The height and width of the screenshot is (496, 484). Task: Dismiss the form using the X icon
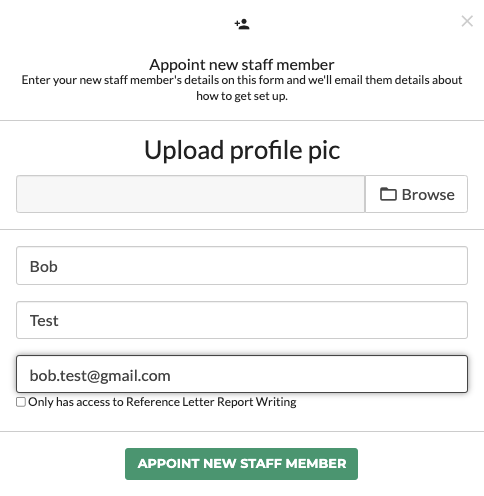pyautogui.click(x=467, y=21)
